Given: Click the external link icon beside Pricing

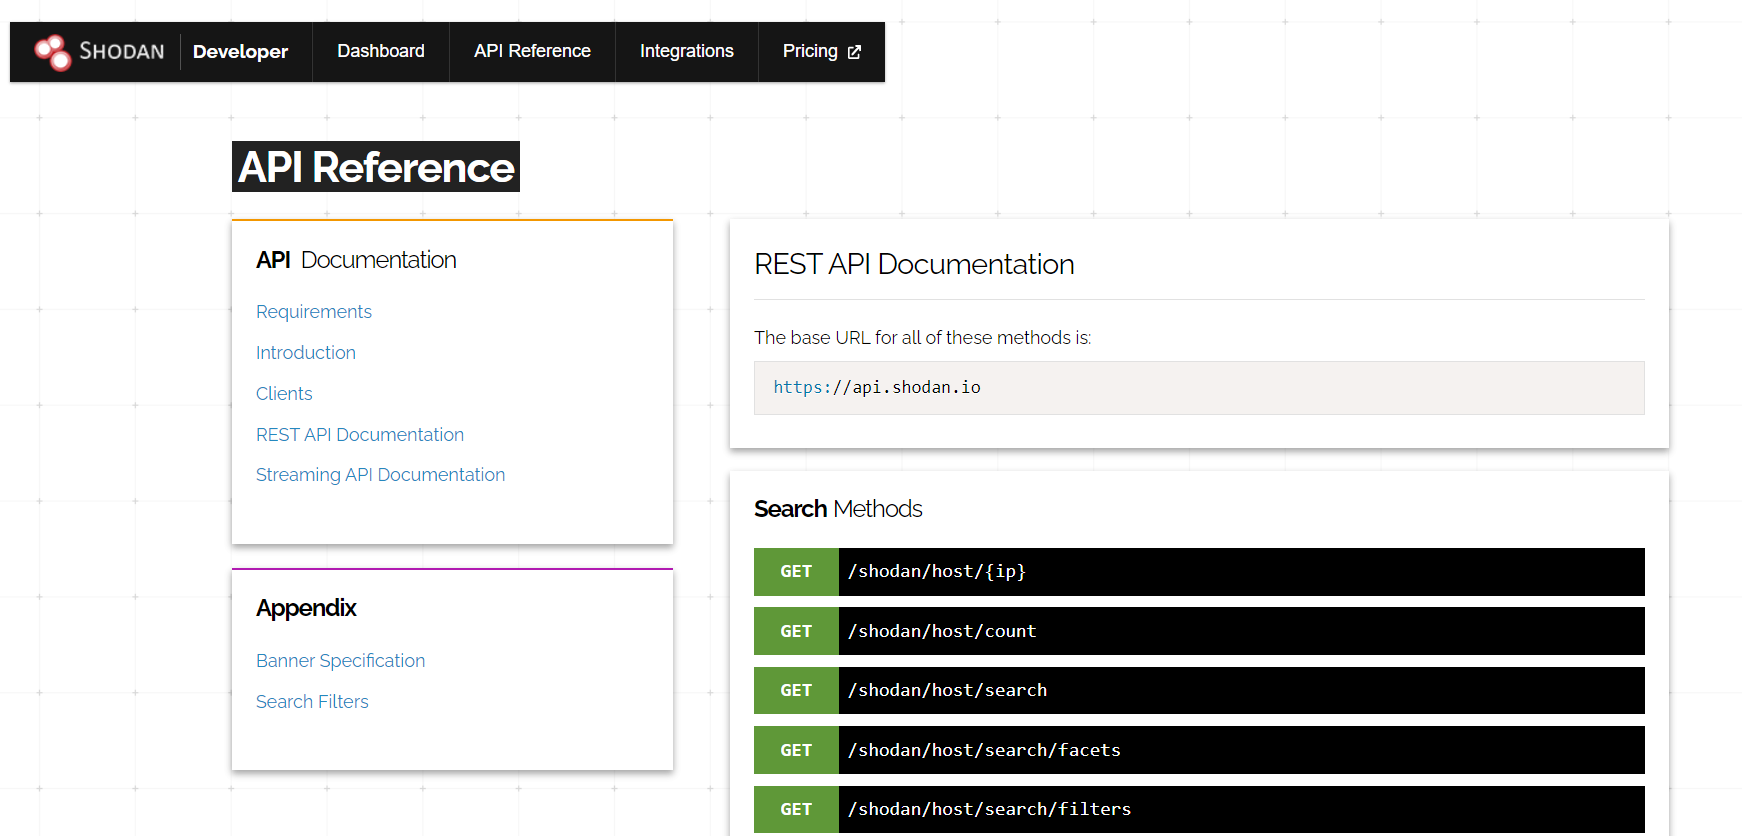Looking at the screenshot, I should (854, 52).
